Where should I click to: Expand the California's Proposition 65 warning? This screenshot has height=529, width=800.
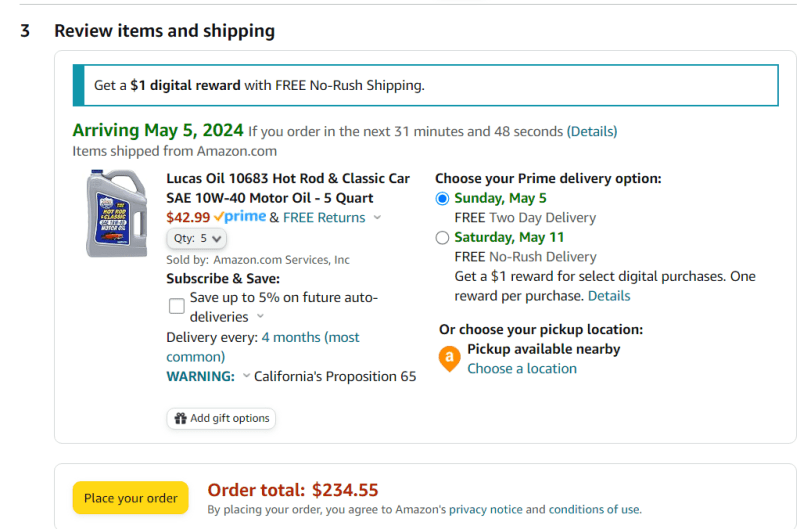coord(246,377)
